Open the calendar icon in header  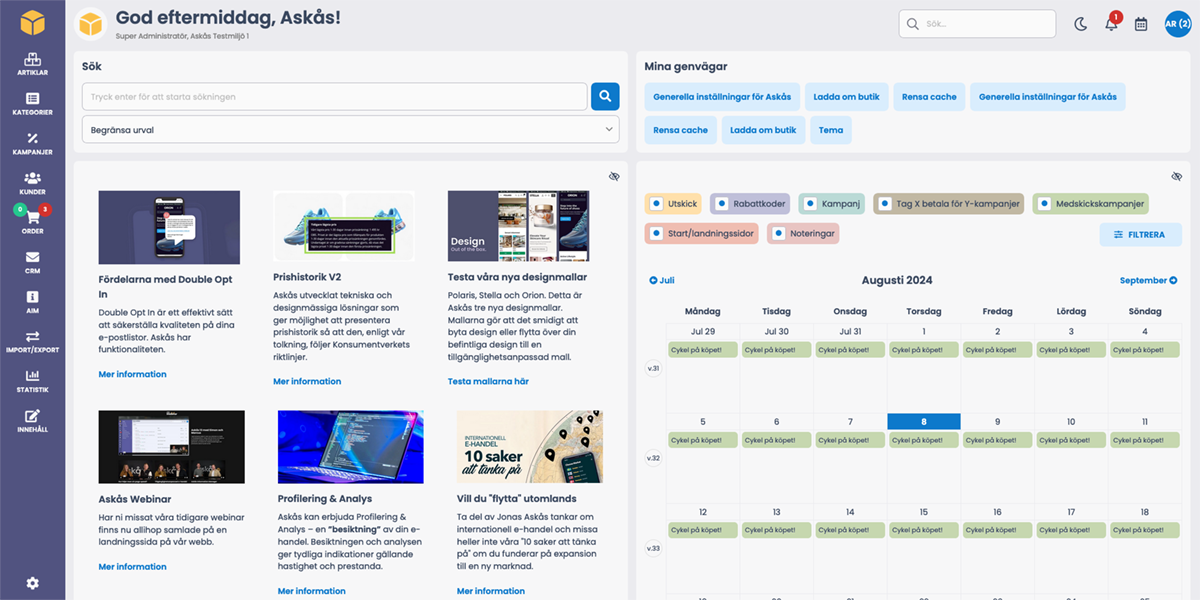click(1141, 24)
